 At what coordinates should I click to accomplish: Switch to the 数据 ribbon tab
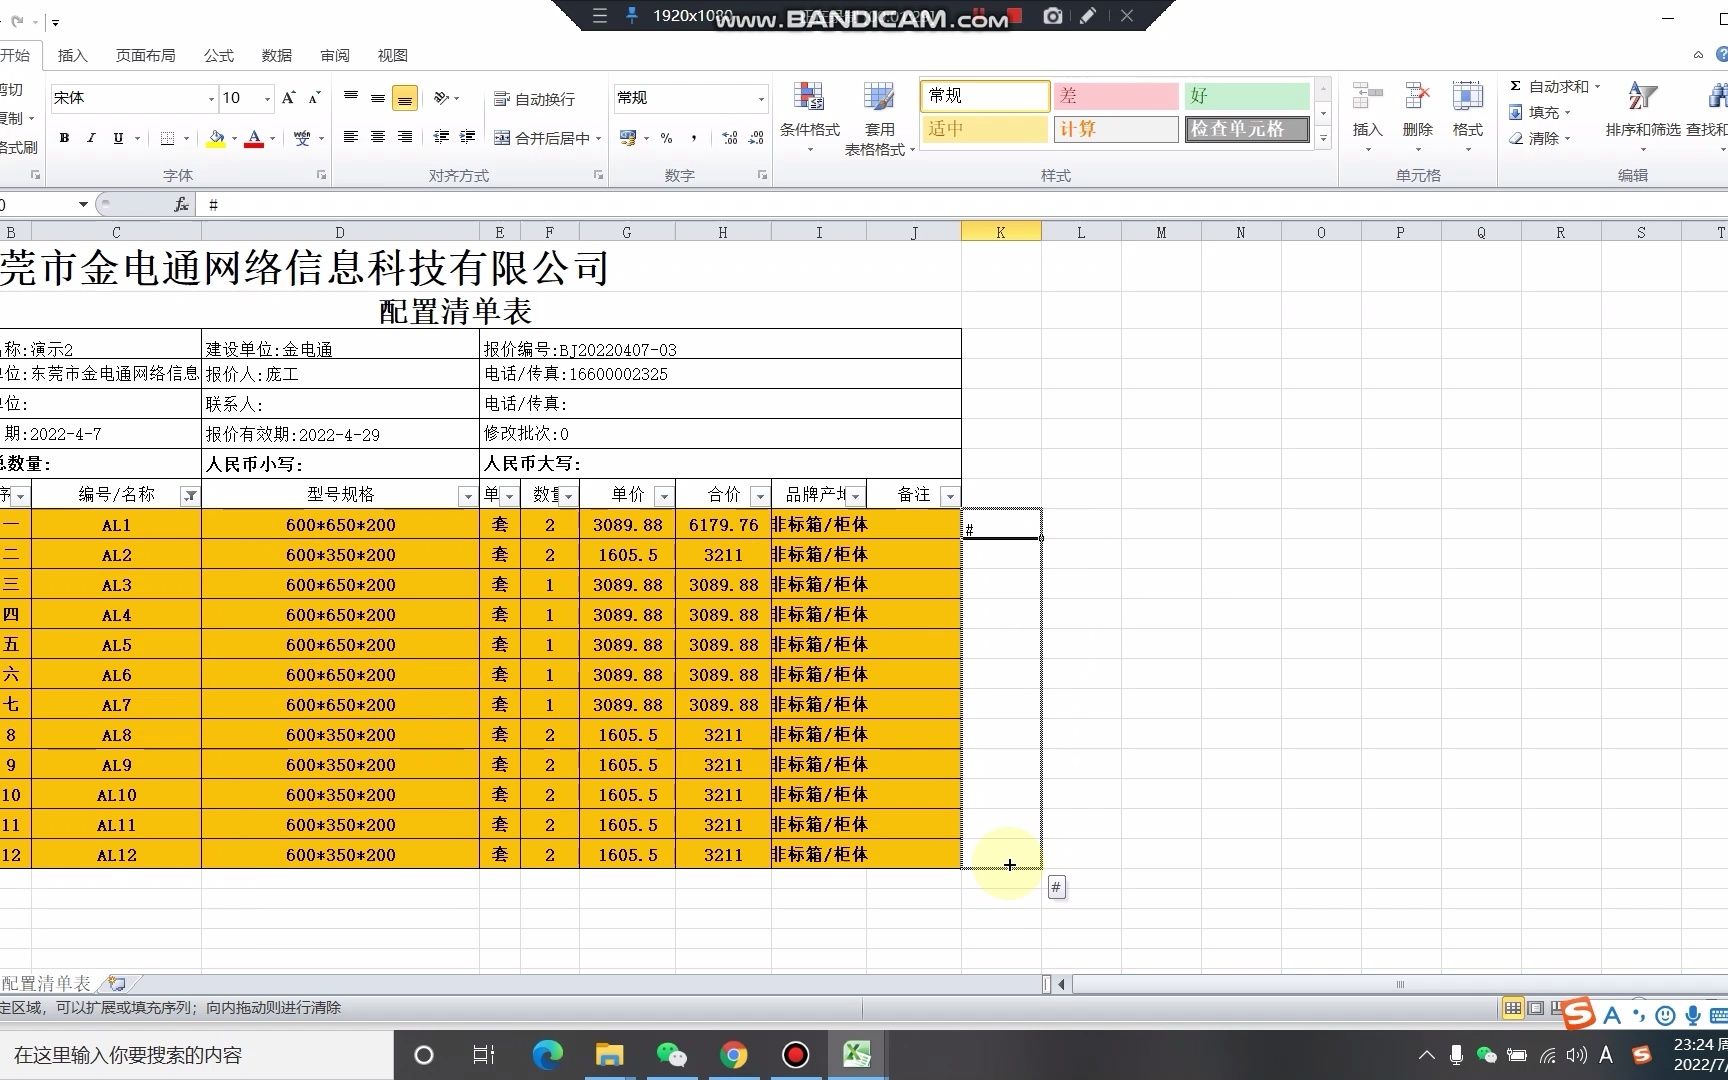[277, 56]
